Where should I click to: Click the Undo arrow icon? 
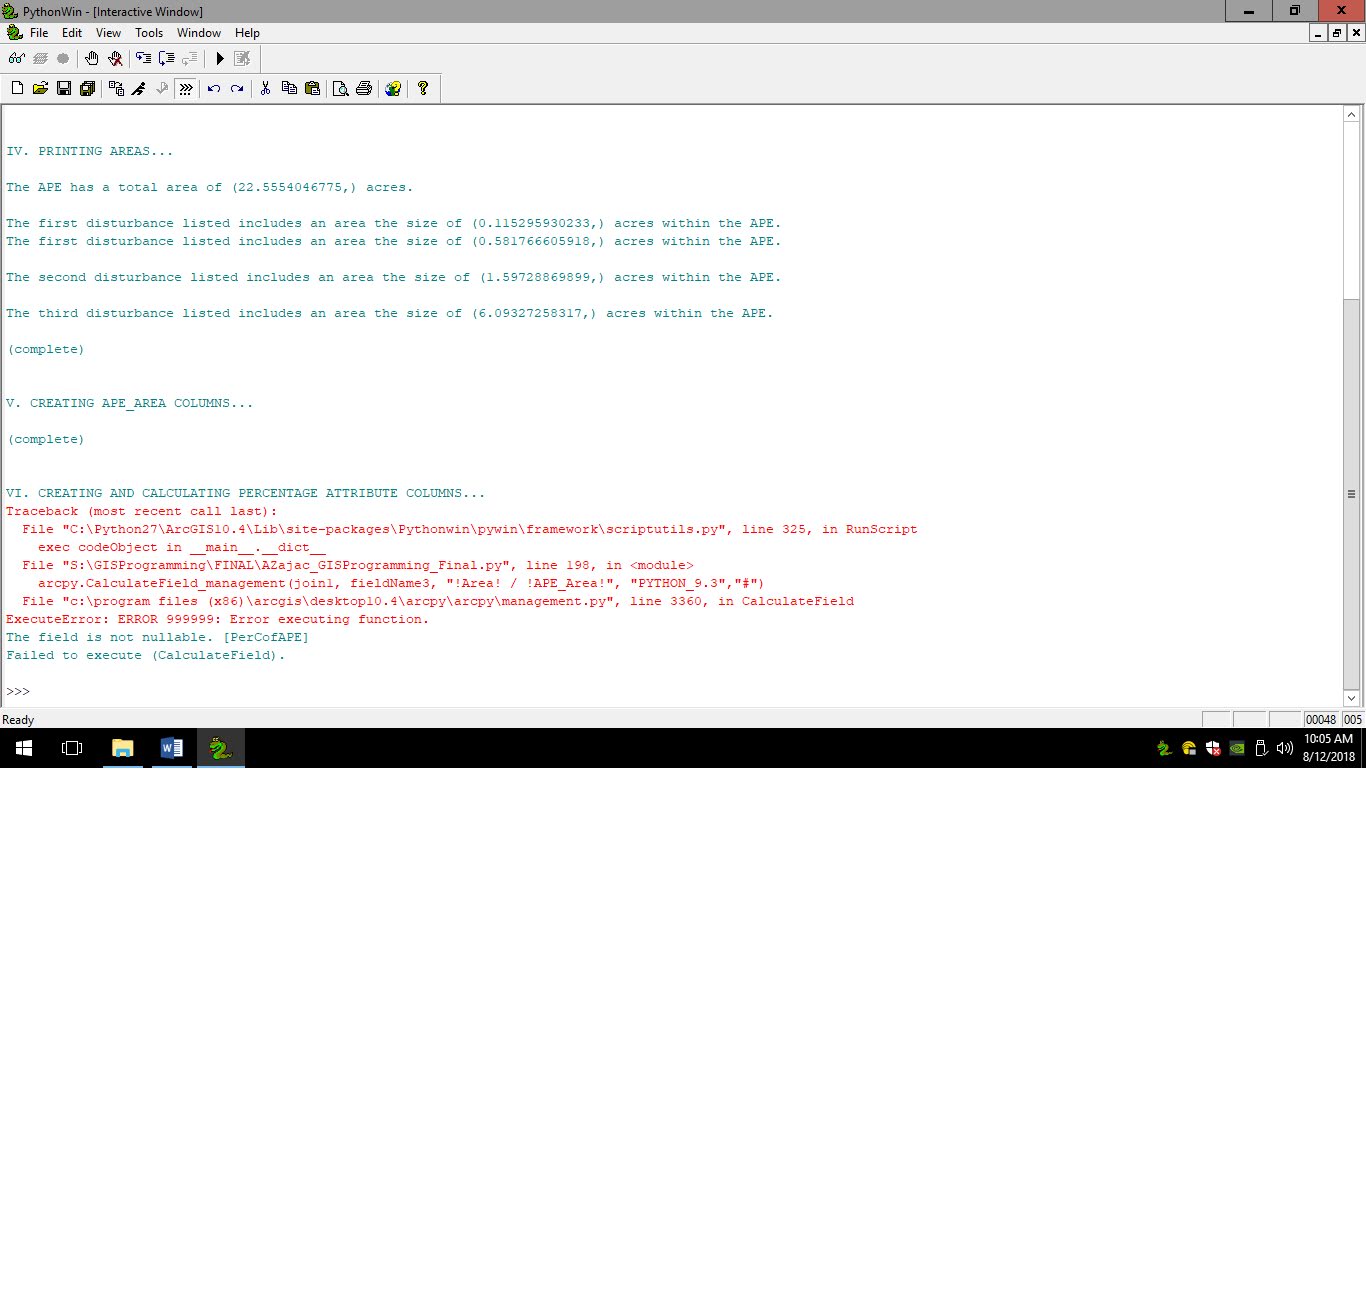click(x=213, y=88)
